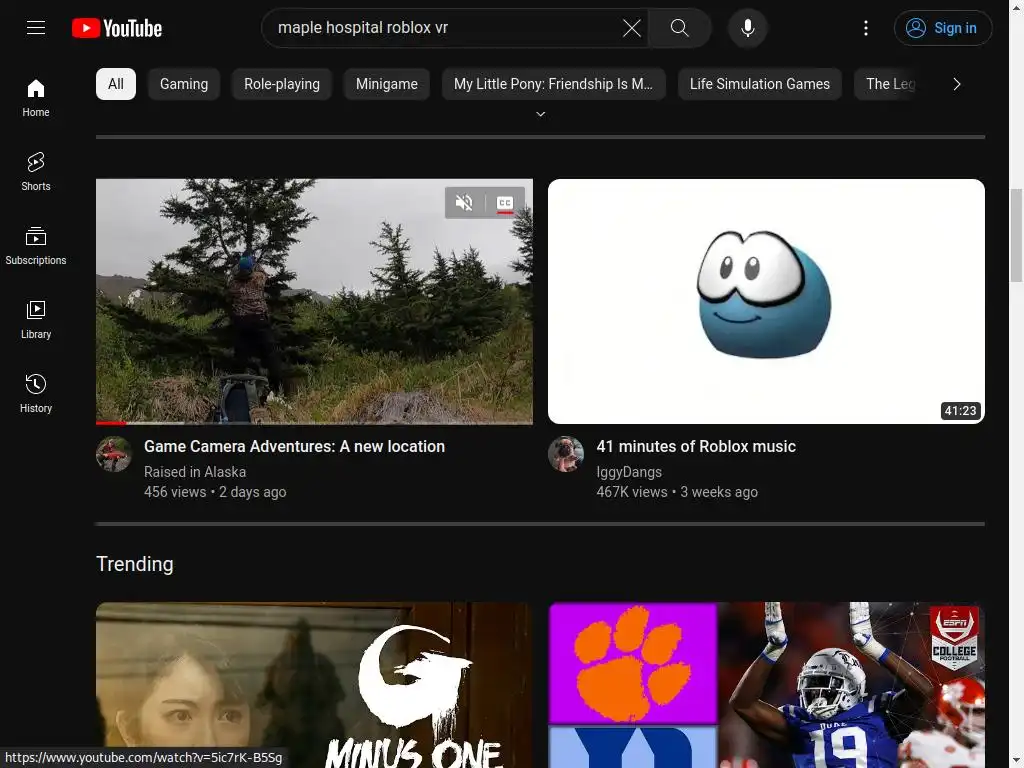The height and width of the screenshot is (768, 1024).
Task: Expand section with the down chevron
Action: pos(541,114)
